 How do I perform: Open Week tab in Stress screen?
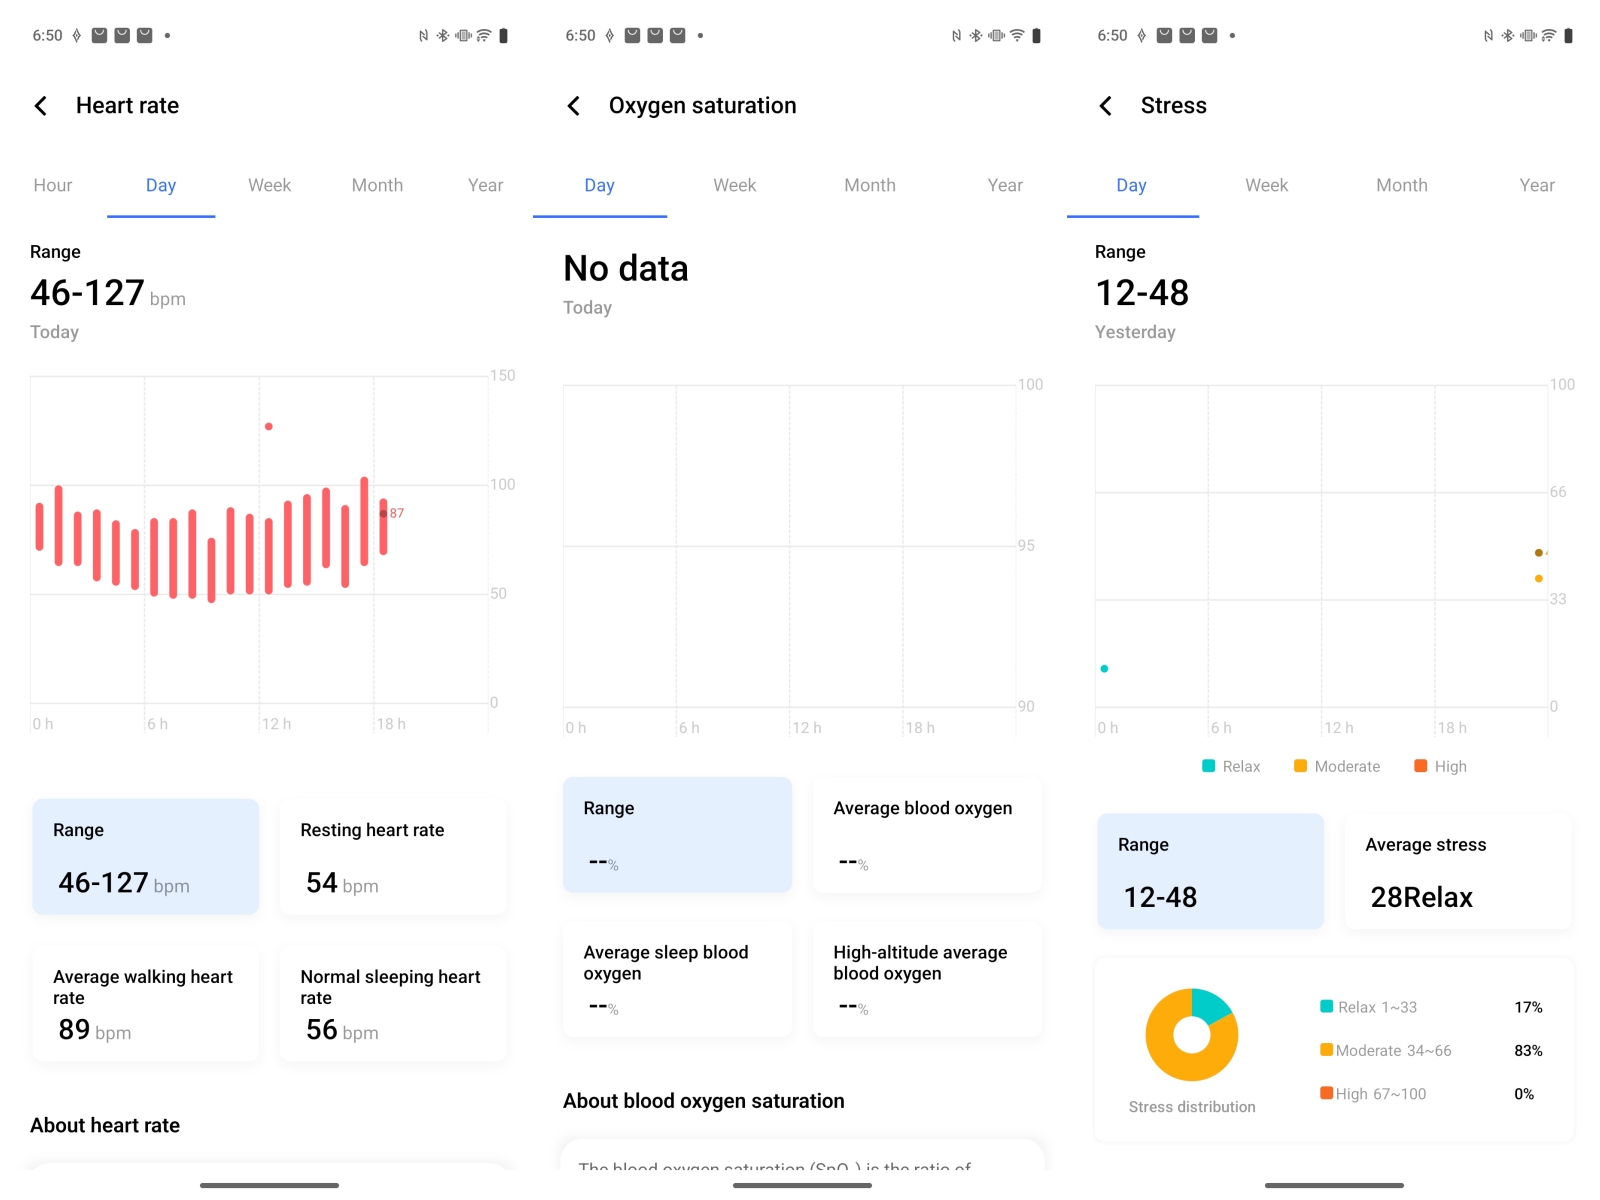pyautogui.click(x=1266, y=185)
